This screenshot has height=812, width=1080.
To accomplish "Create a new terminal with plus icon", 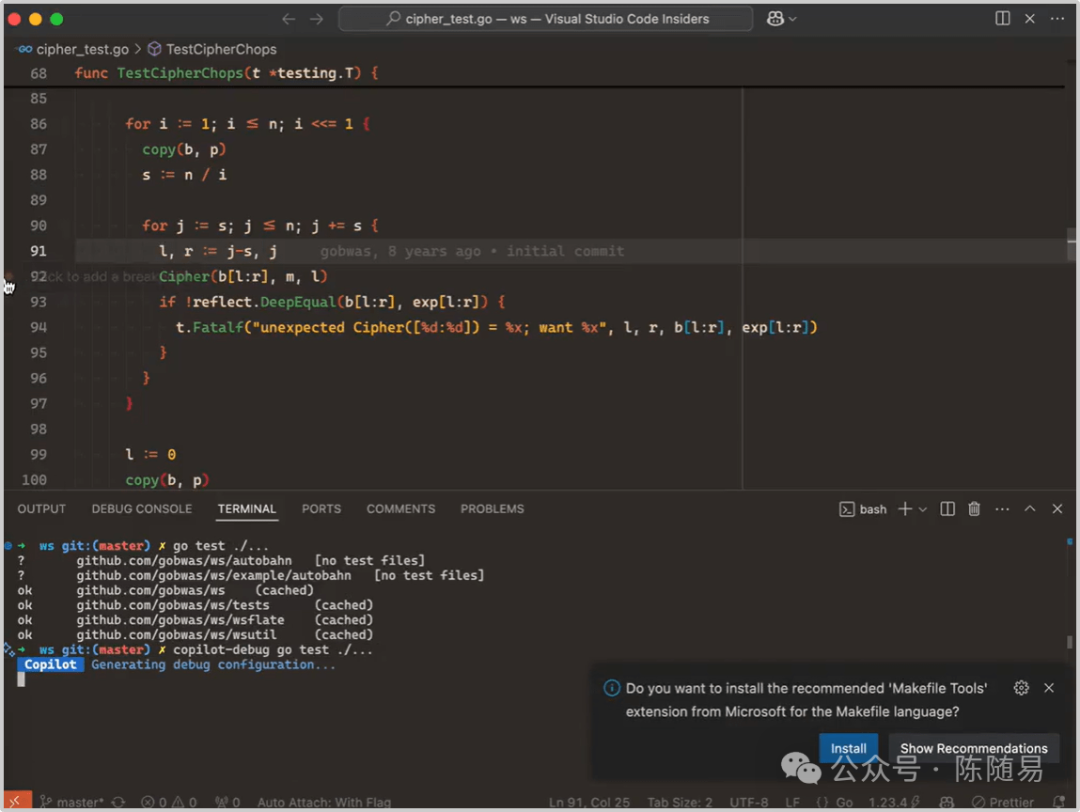I will pyautogui.click(x=905, y=509).
